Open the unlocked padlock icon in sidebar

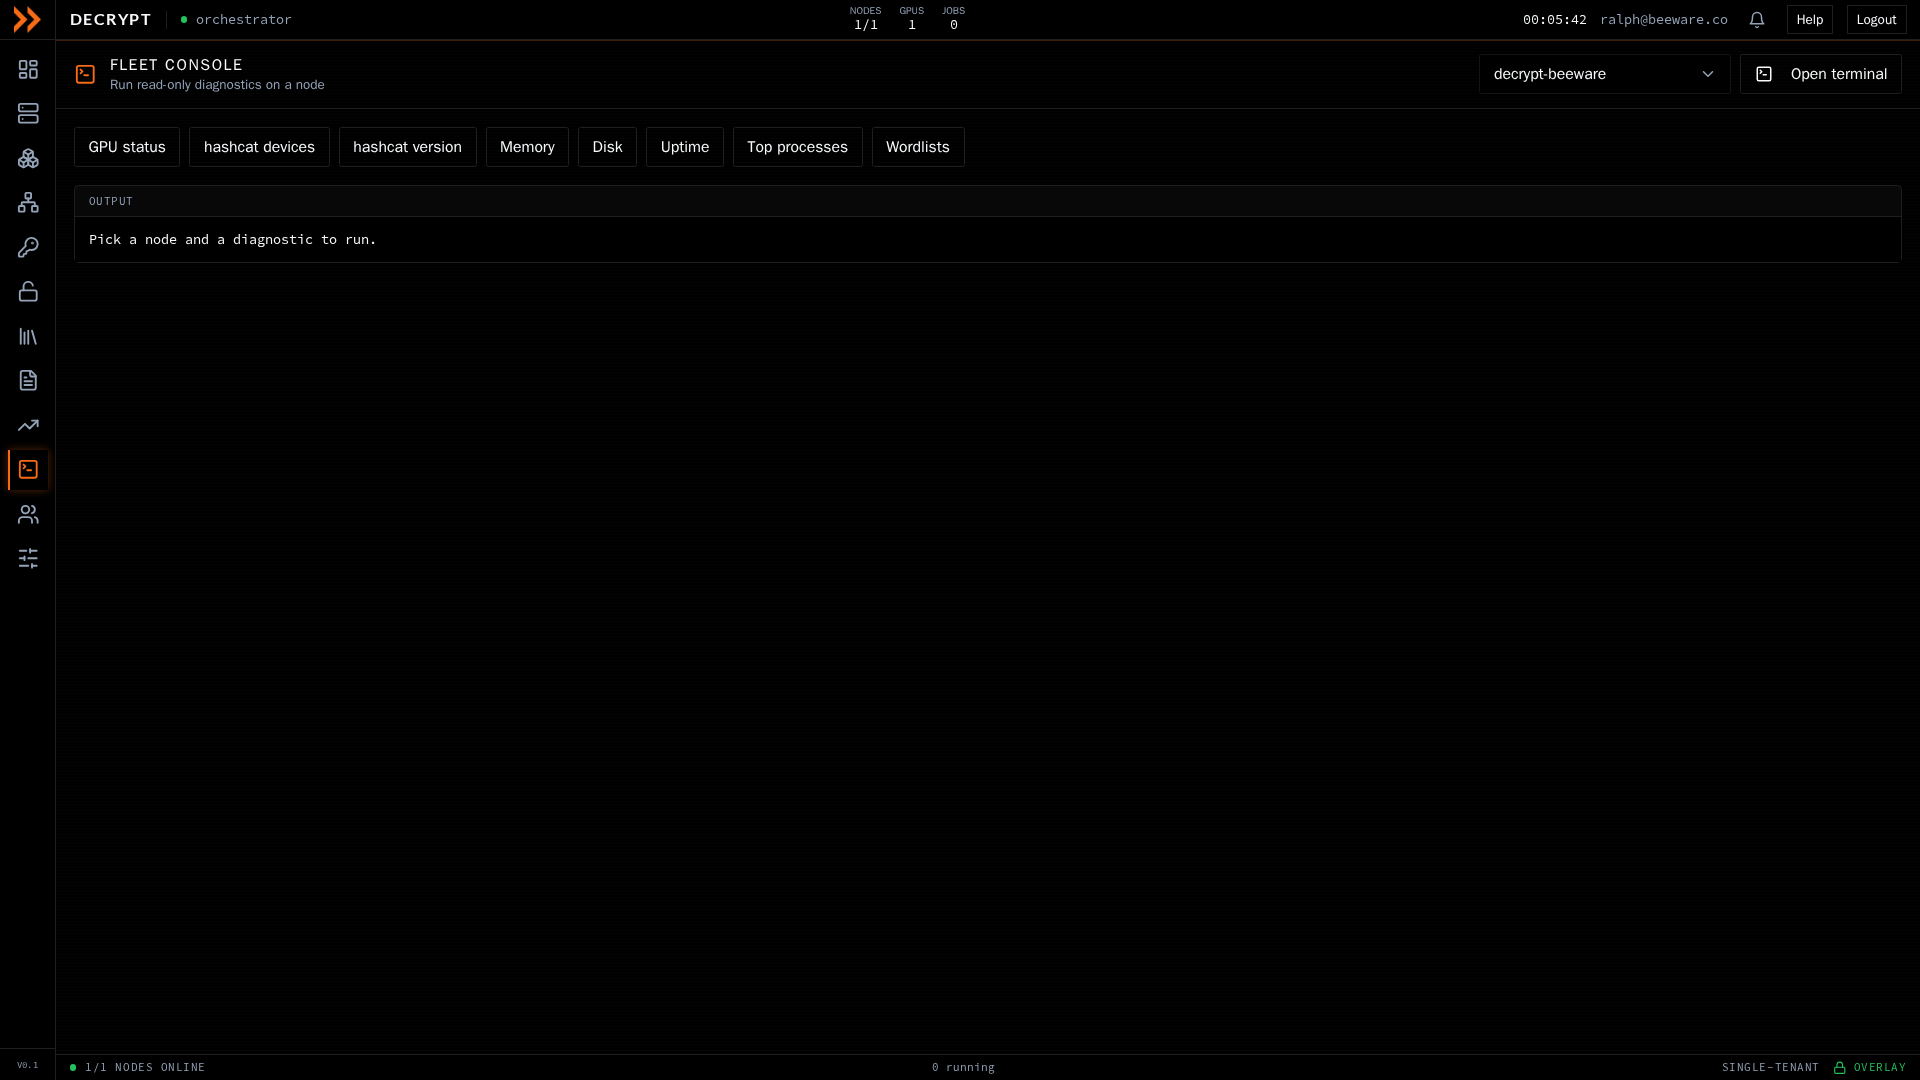coord(28,291)
